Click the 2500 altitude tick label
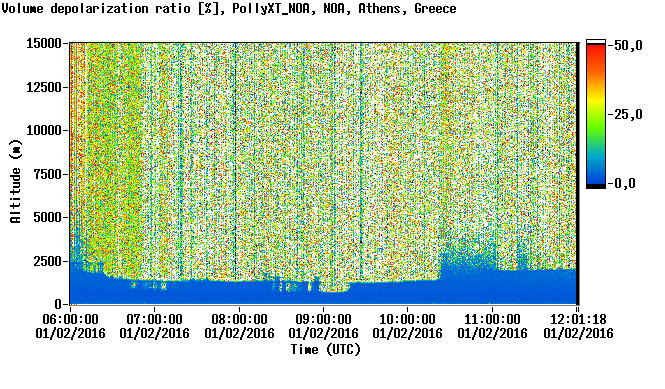Viewport: 665px width, 389px height. tap(47, 261)
